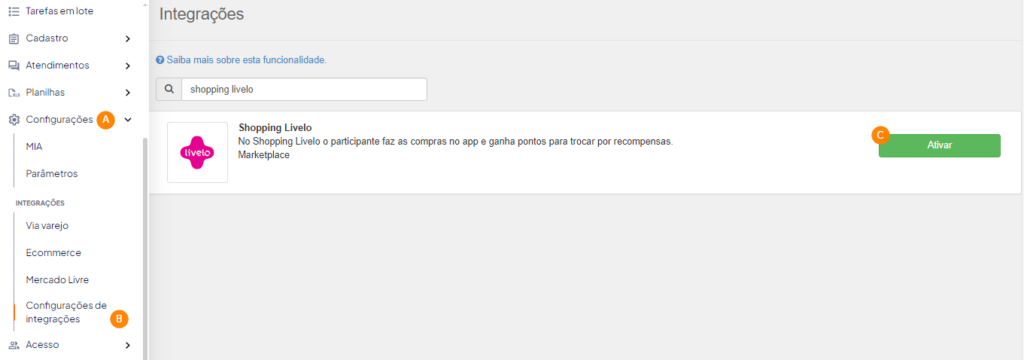Focus the integrations search field
The image size is (1024, 360).
coord(304,90)
